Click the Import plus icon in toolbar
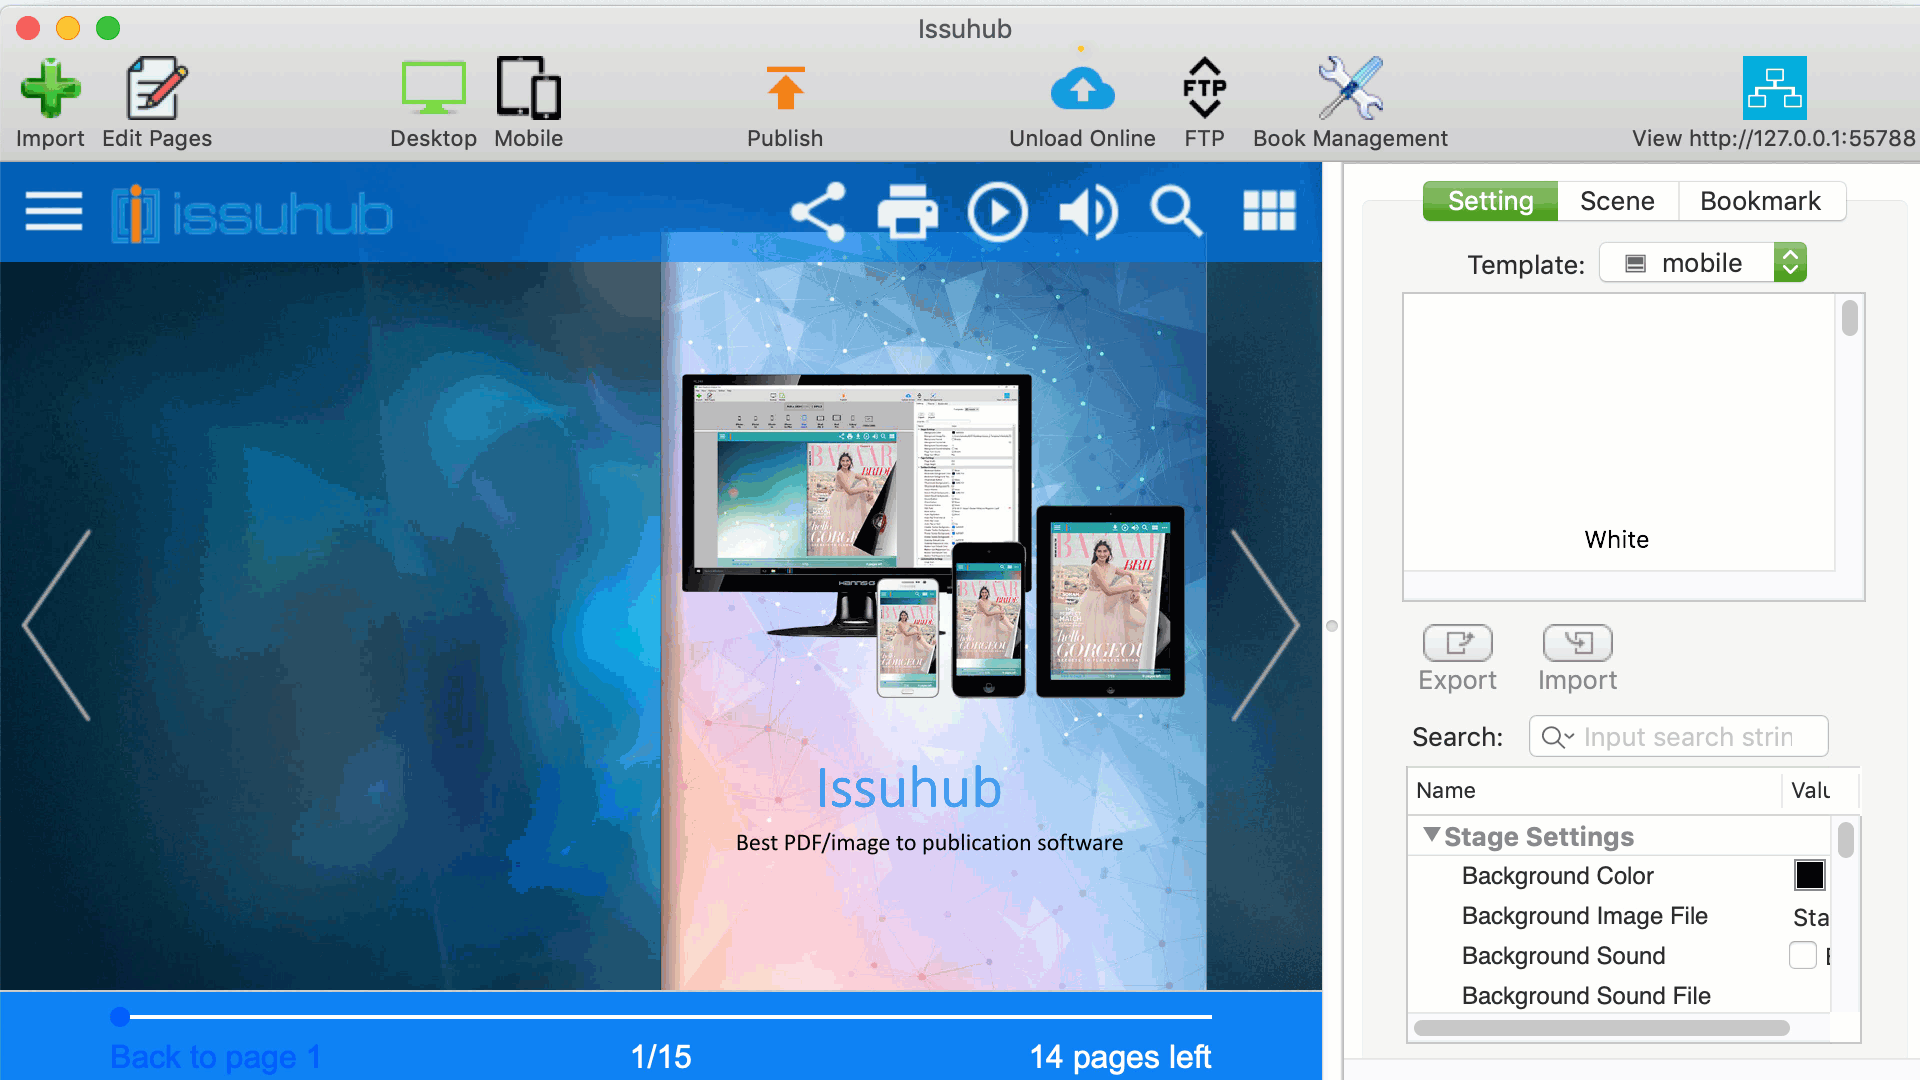Viewport: 1920px width, 1080px height. point(50,89)
